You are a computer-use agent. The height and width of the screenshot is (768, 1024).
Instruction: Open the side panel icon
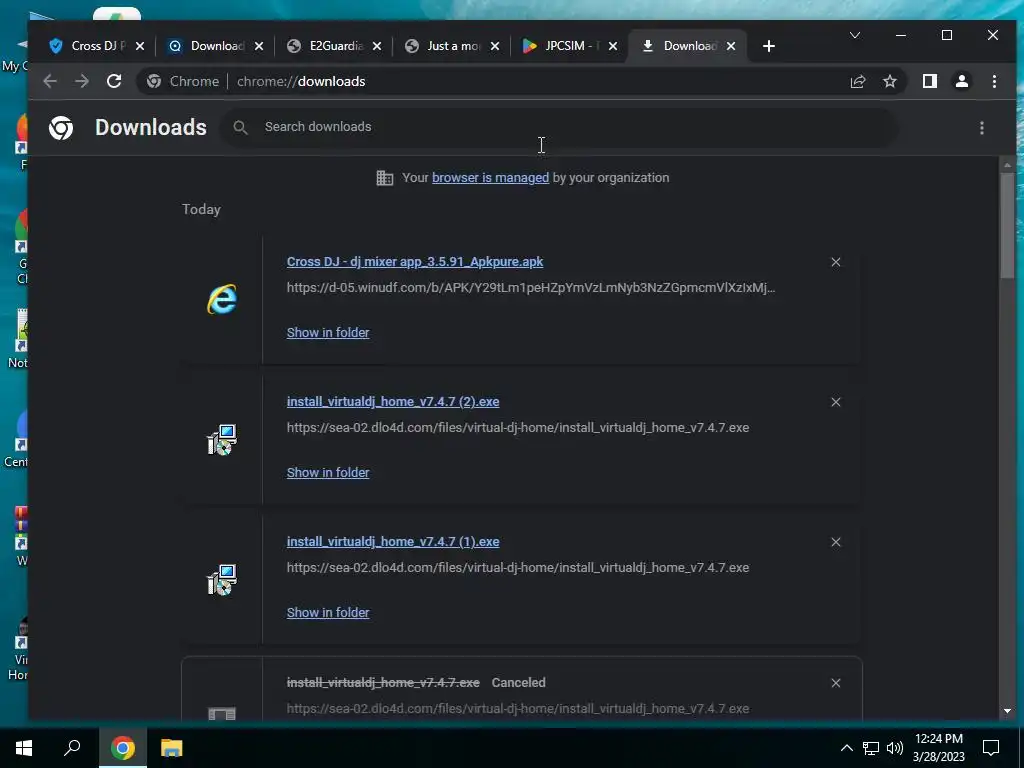click(930, 81)
